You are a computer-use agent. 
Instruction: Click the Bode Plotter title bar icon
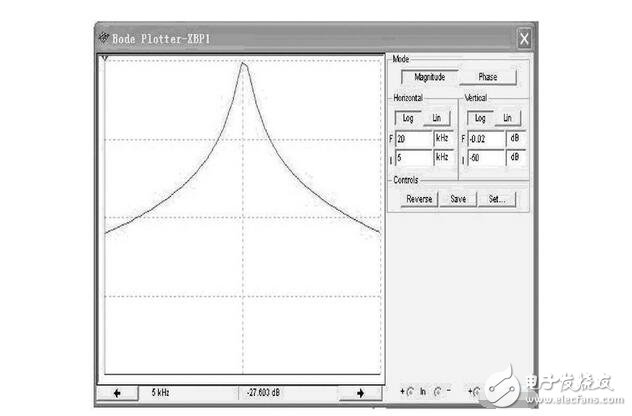[x=105, y=39]
